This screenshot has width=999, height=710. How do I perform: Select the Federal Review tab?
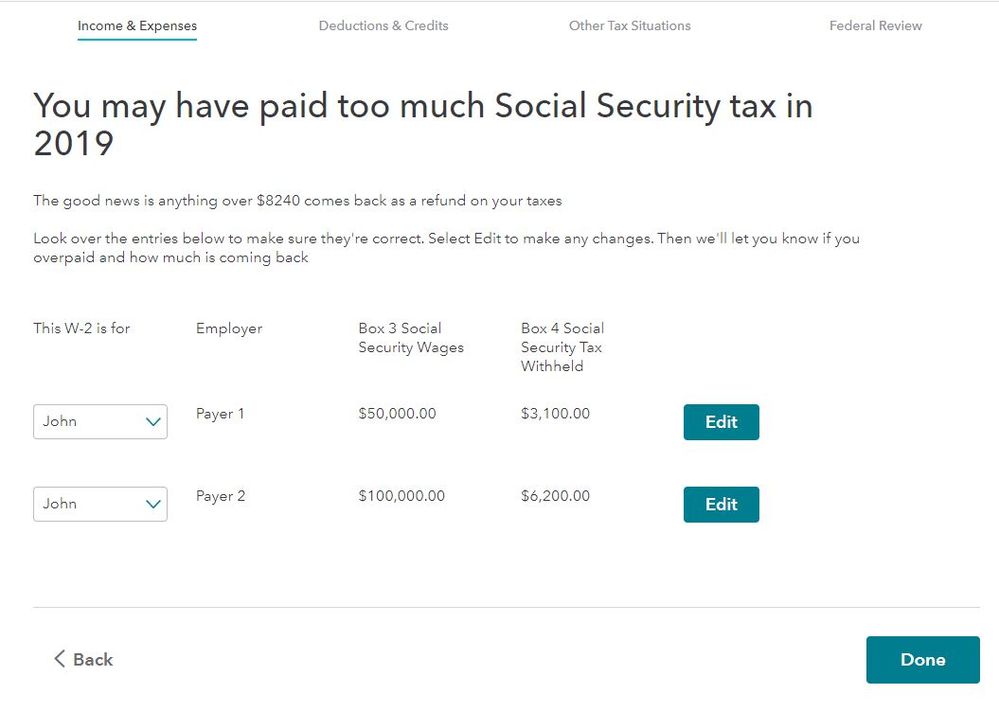pos(875,26)
